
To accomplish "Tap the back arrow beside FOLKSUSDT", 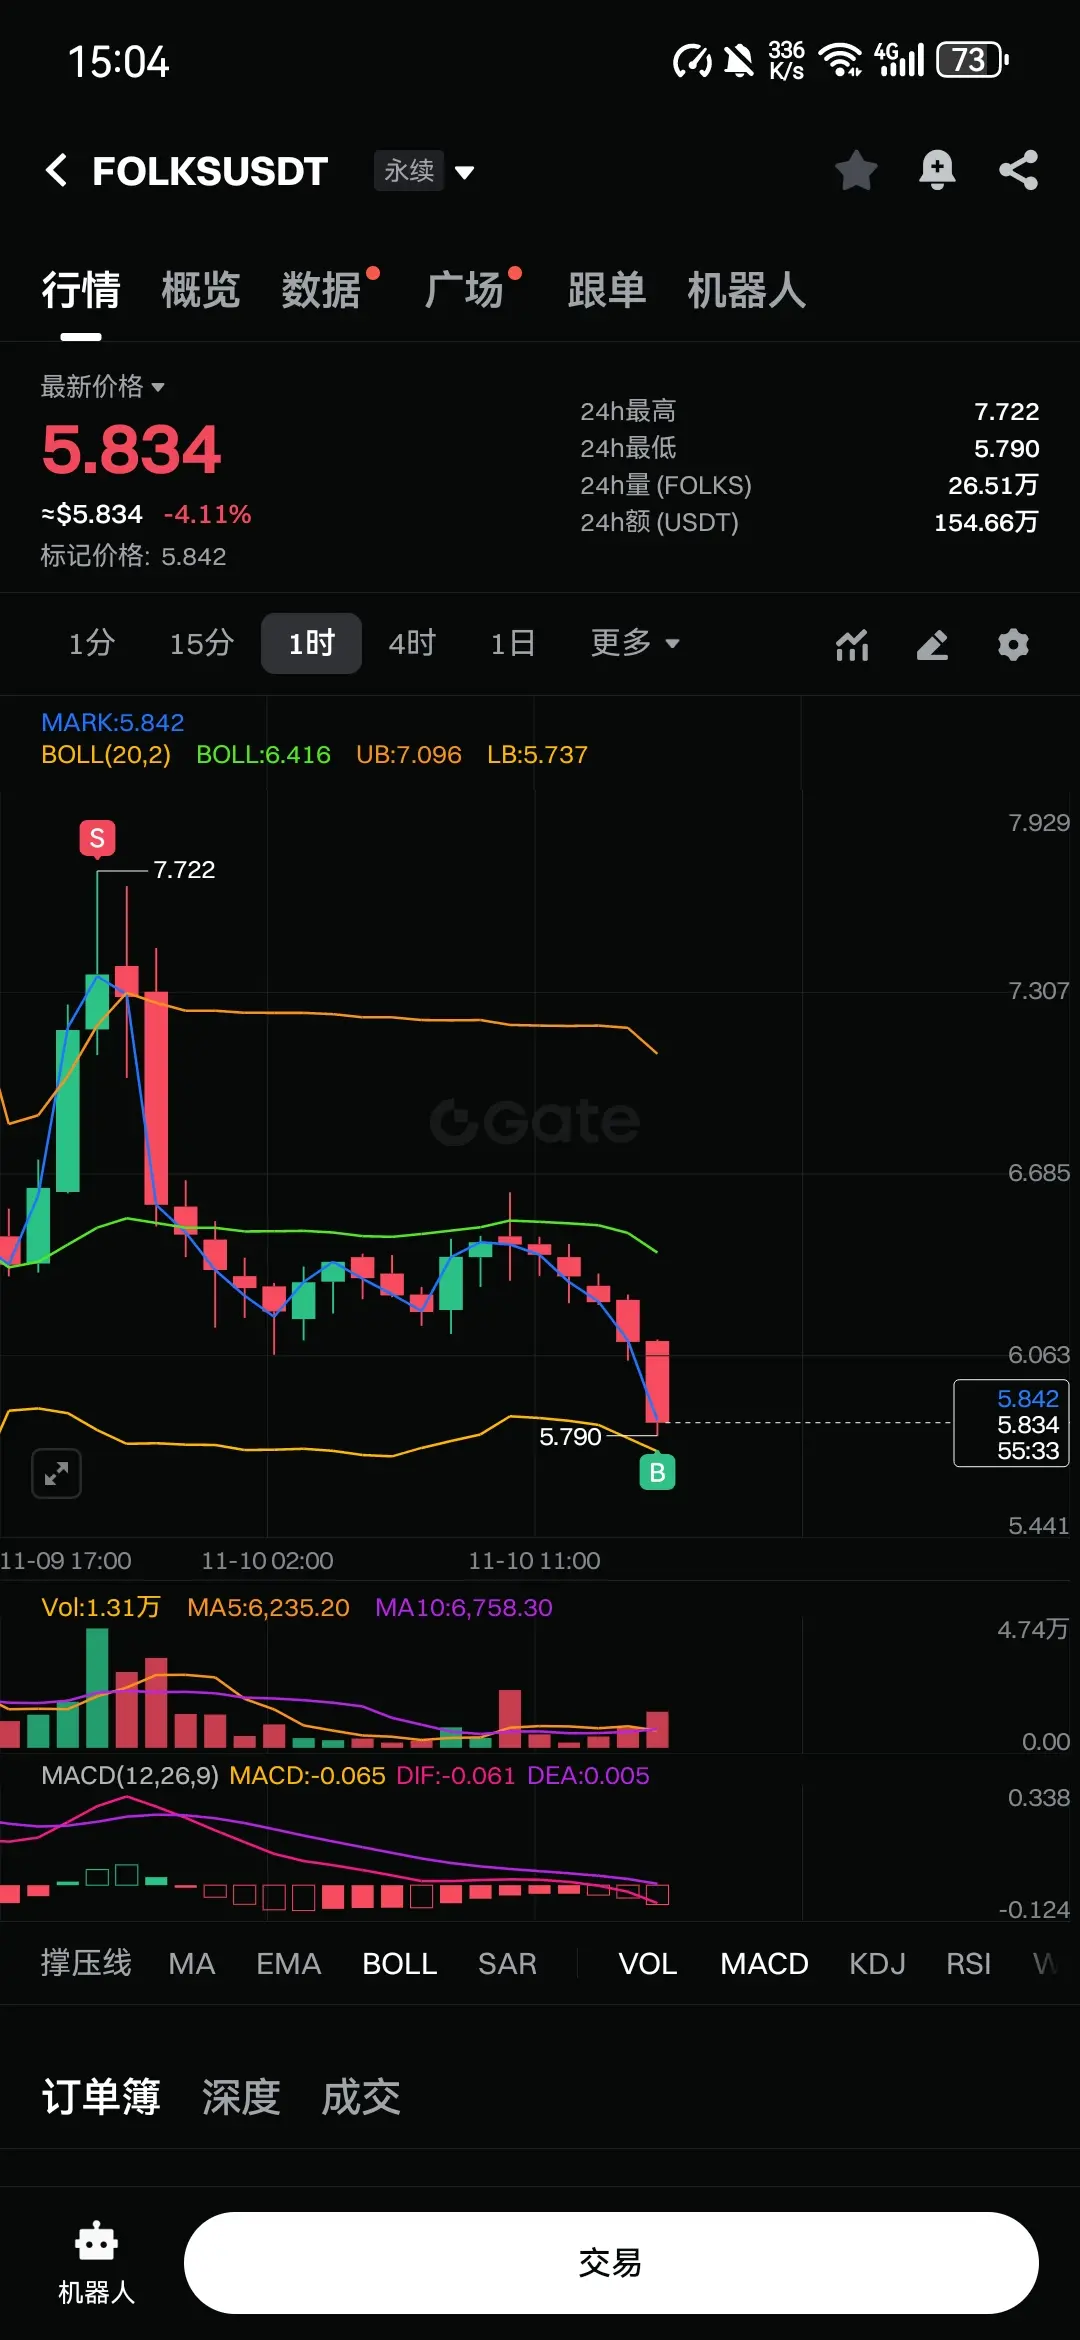I will pos(57,171).
